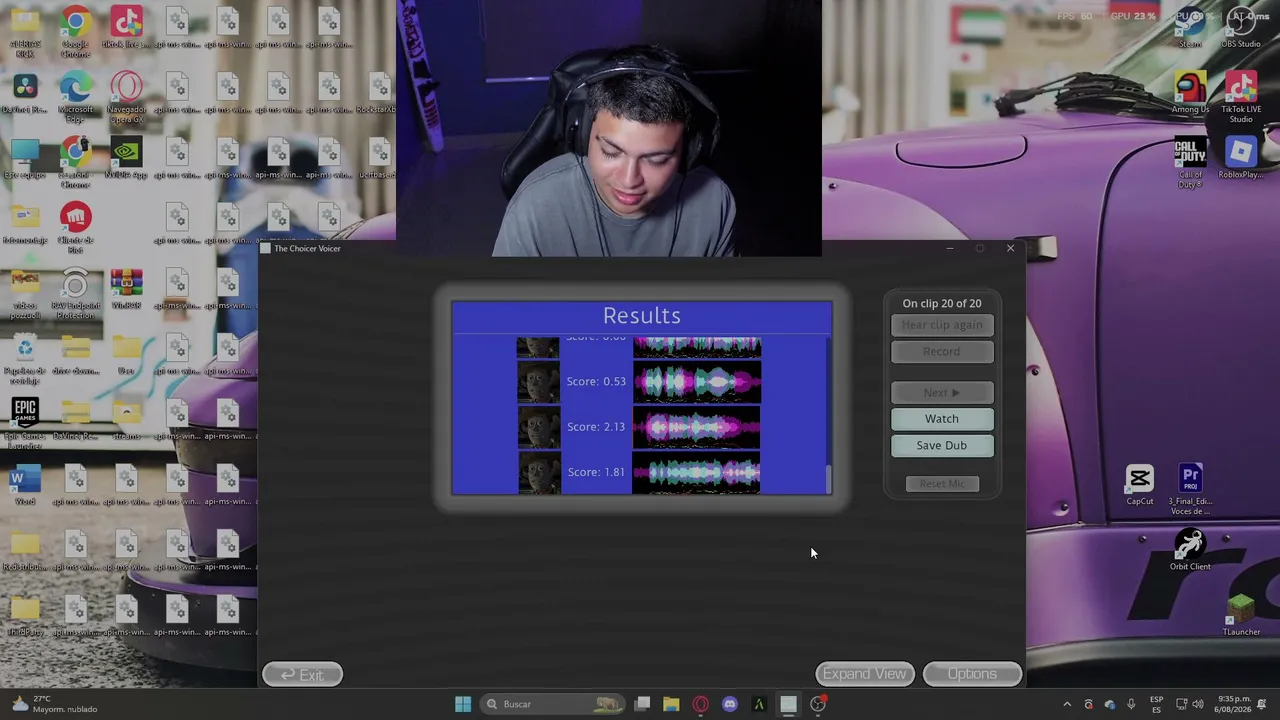Click the "Score: 1.81" text
This screenshot has height=720, width=1280.
click(596, 472)
